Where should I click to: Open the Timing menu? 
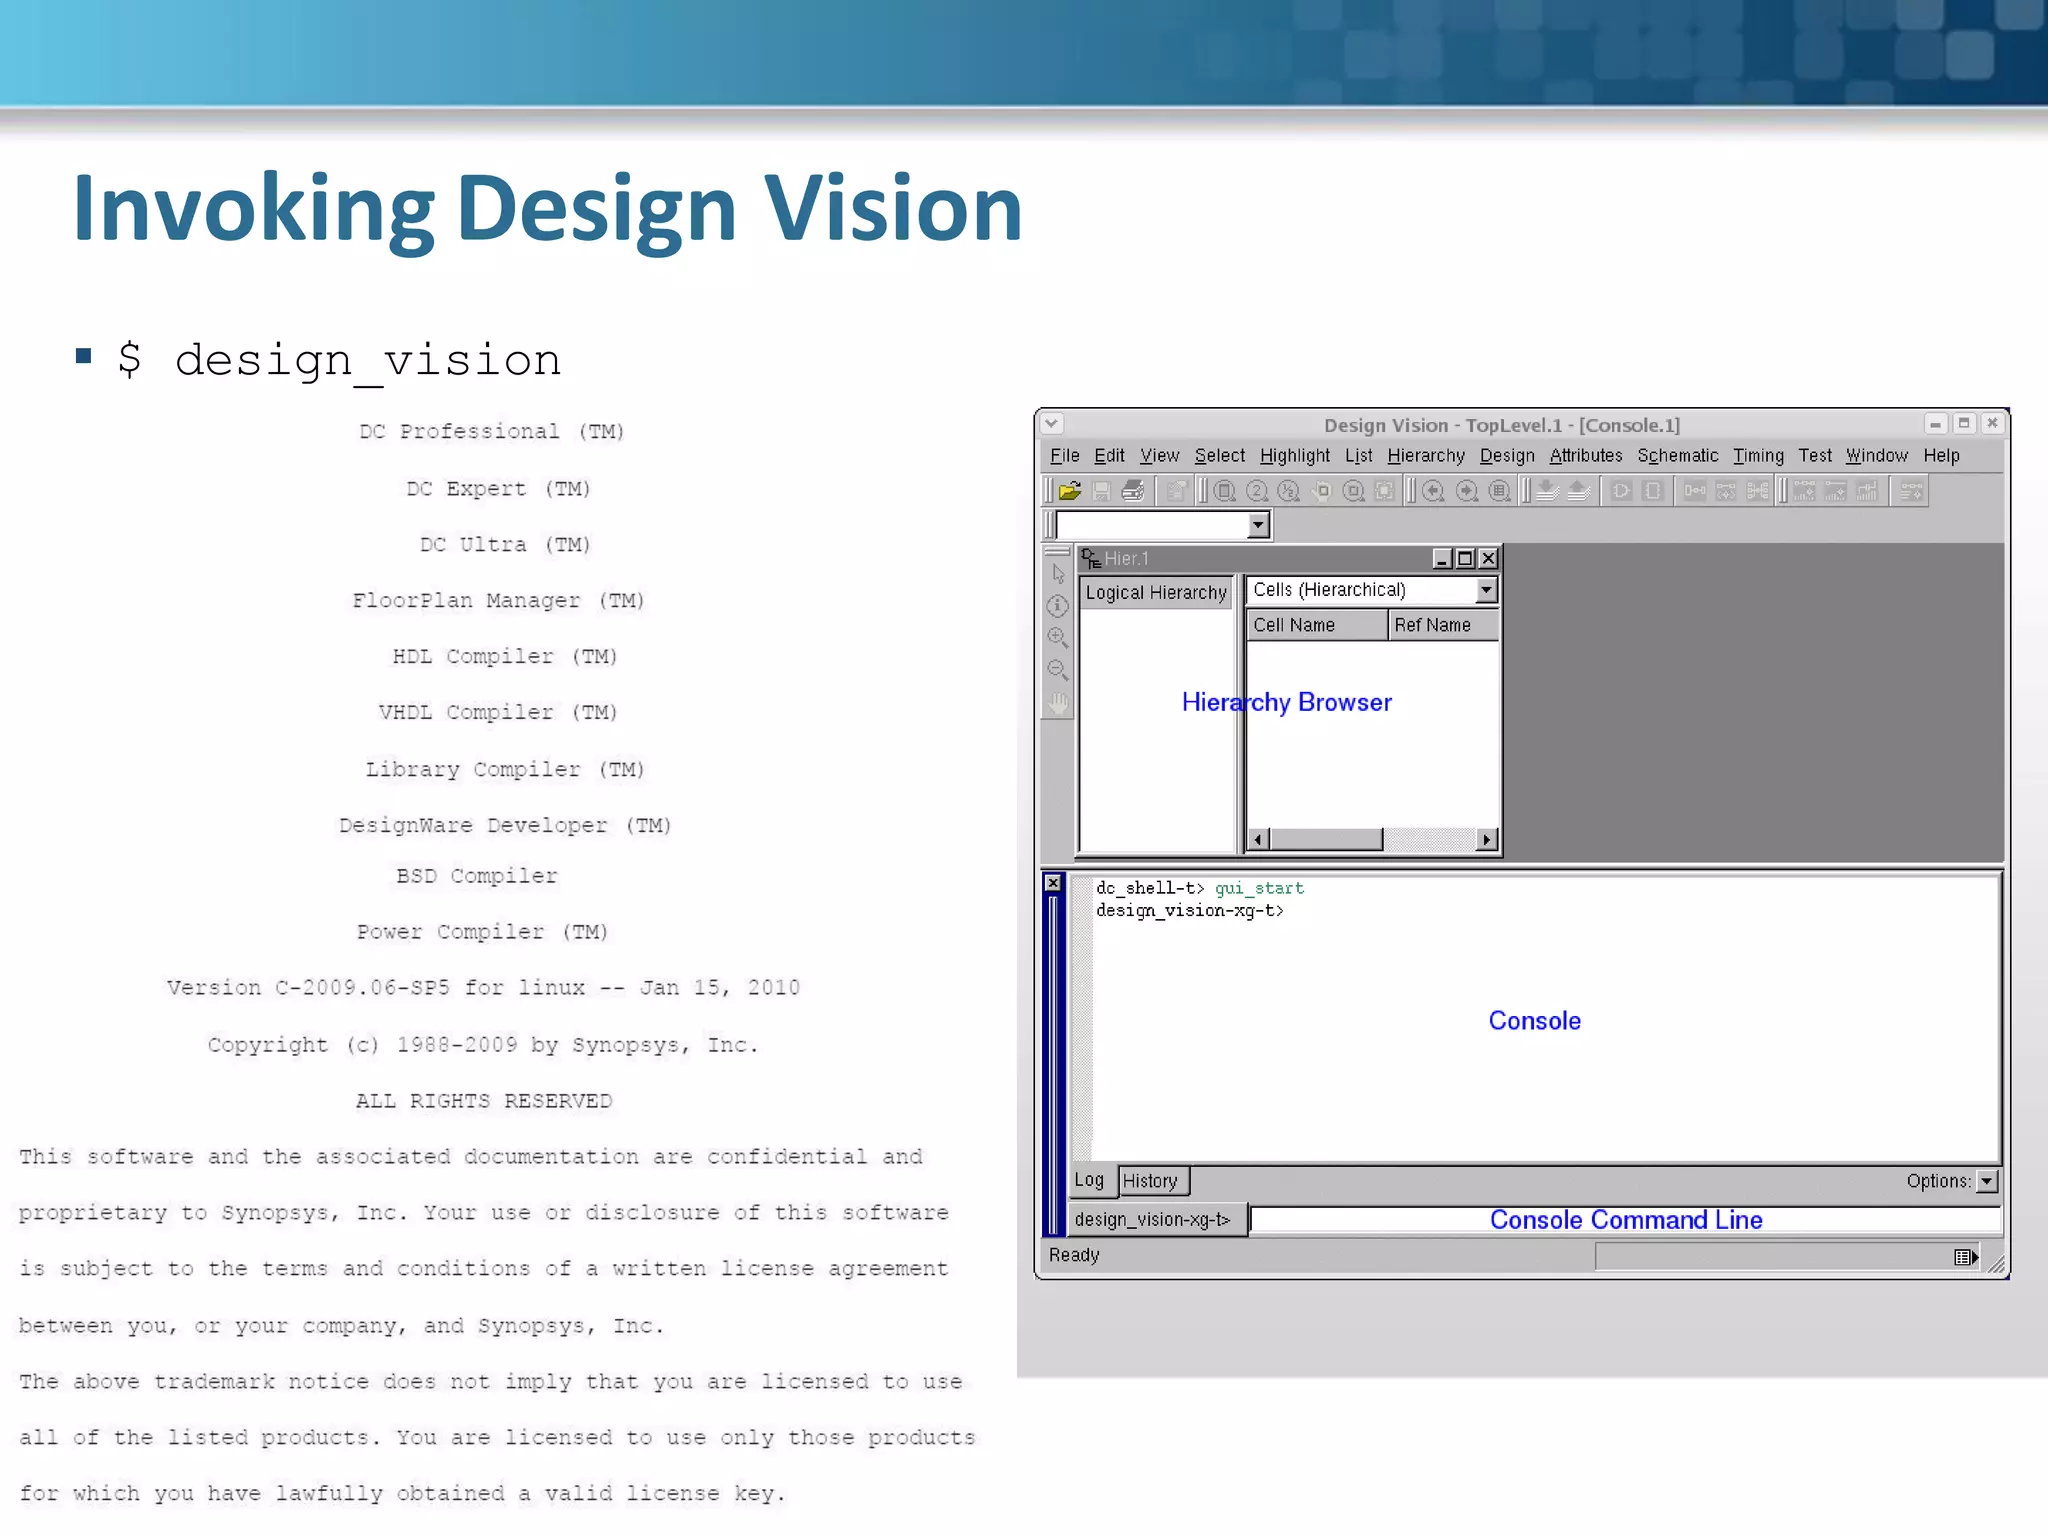(x=1758, y=456)
